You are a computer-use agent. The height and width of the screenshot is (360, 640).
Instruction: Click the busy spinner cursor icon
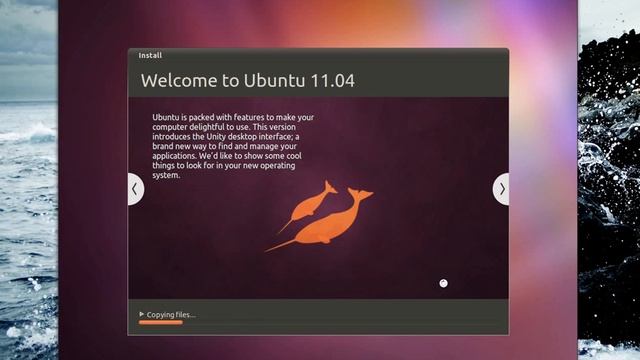click(444, 283)
